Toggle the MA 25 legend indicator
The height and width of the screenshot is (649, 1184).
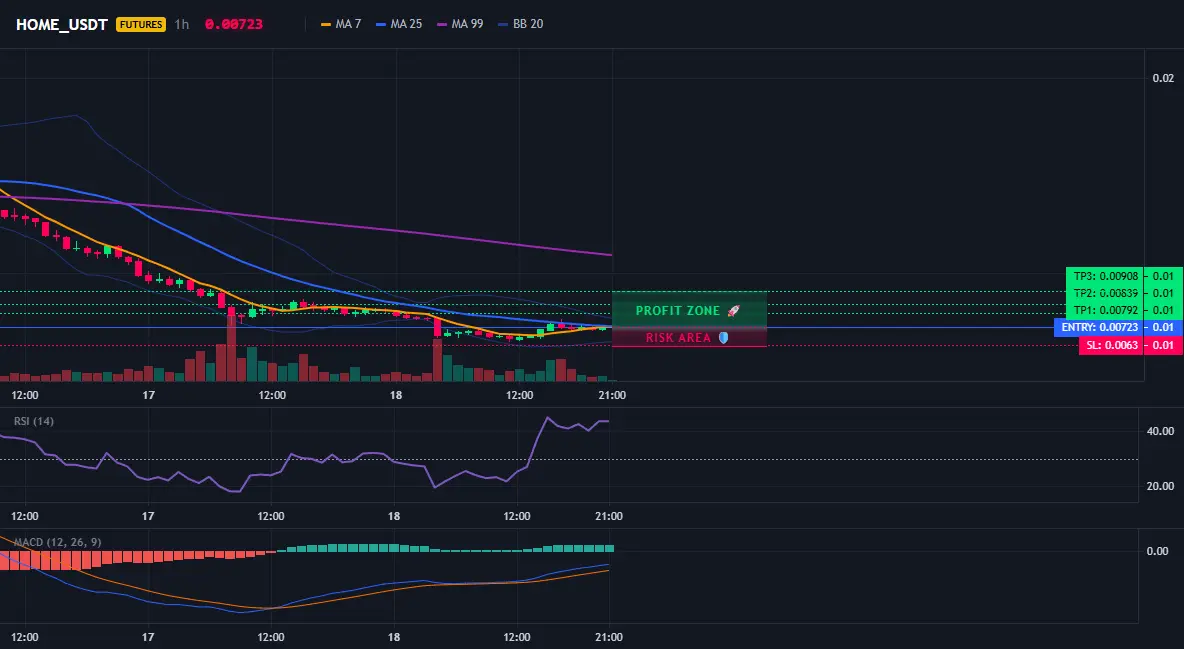tap(399, 24)
